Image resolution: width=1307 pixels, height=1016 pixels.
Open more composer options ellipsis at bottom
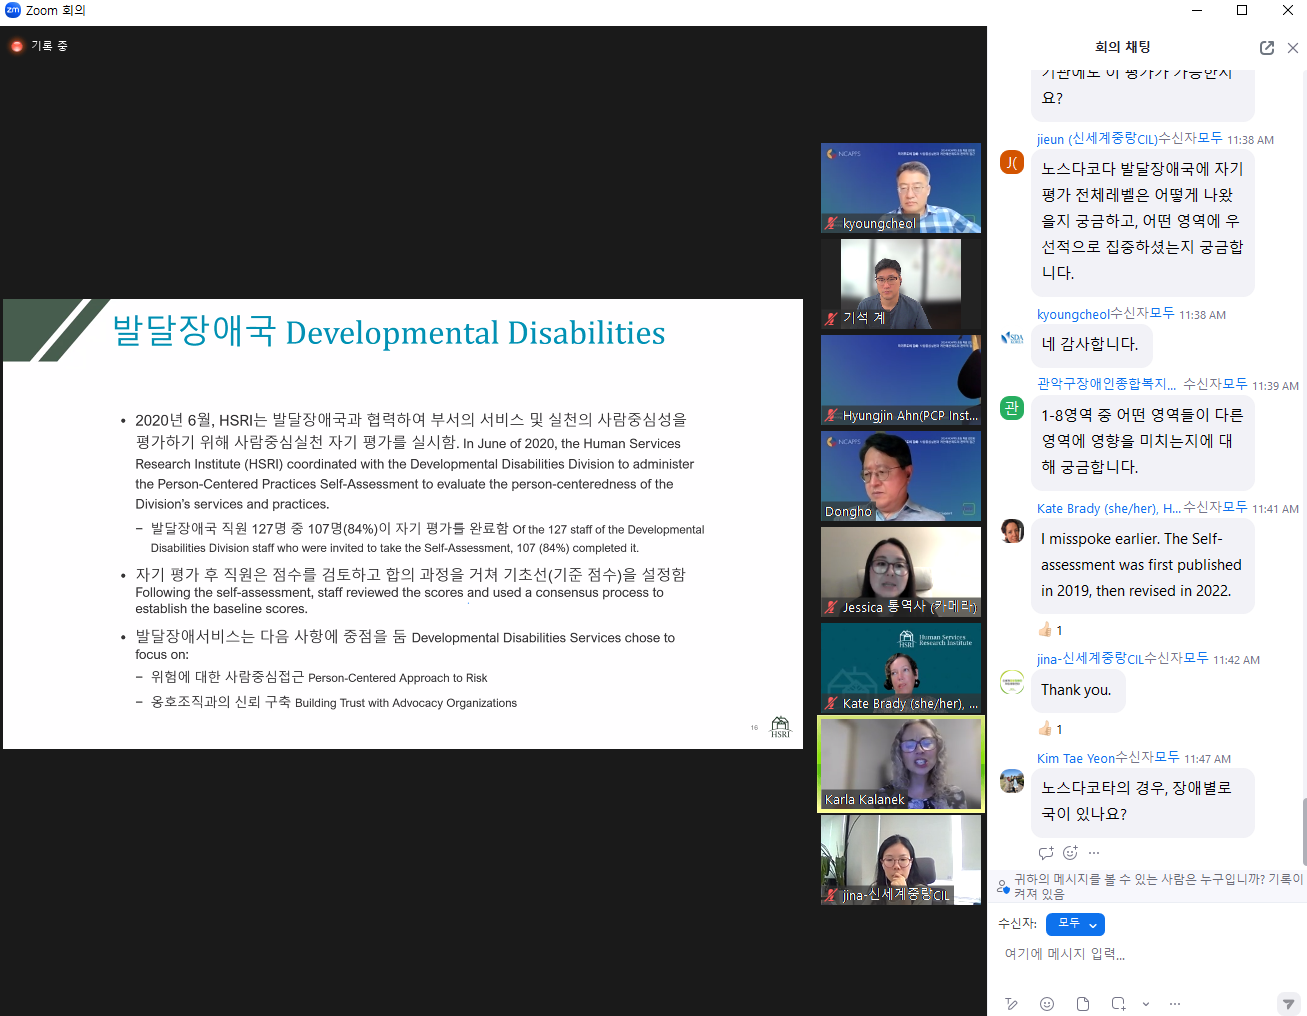pyautogui.click(x=1175, y=1004)
